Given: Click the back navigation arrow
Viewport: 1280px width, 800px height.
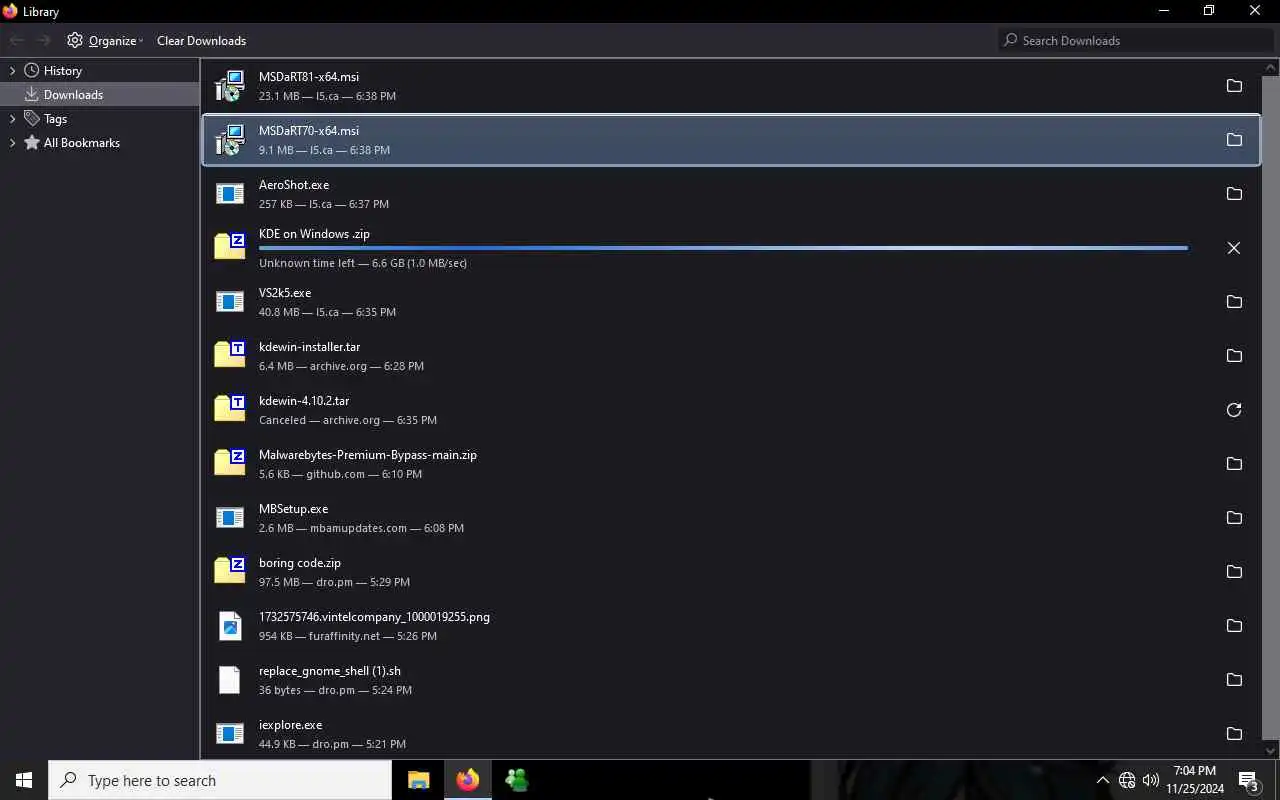Looking at the screenshot, I should (16, 41).
